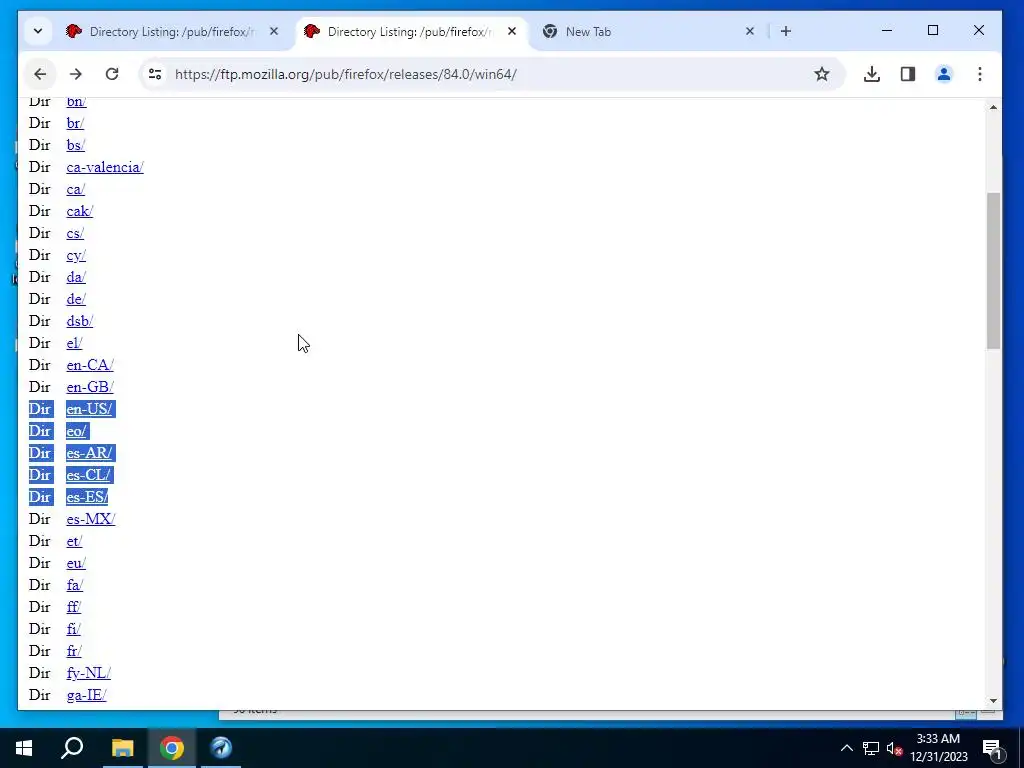Go forward one page
Image resolution: width=1024 pixels, height=768 pixels.
click(x=76, y=74)
